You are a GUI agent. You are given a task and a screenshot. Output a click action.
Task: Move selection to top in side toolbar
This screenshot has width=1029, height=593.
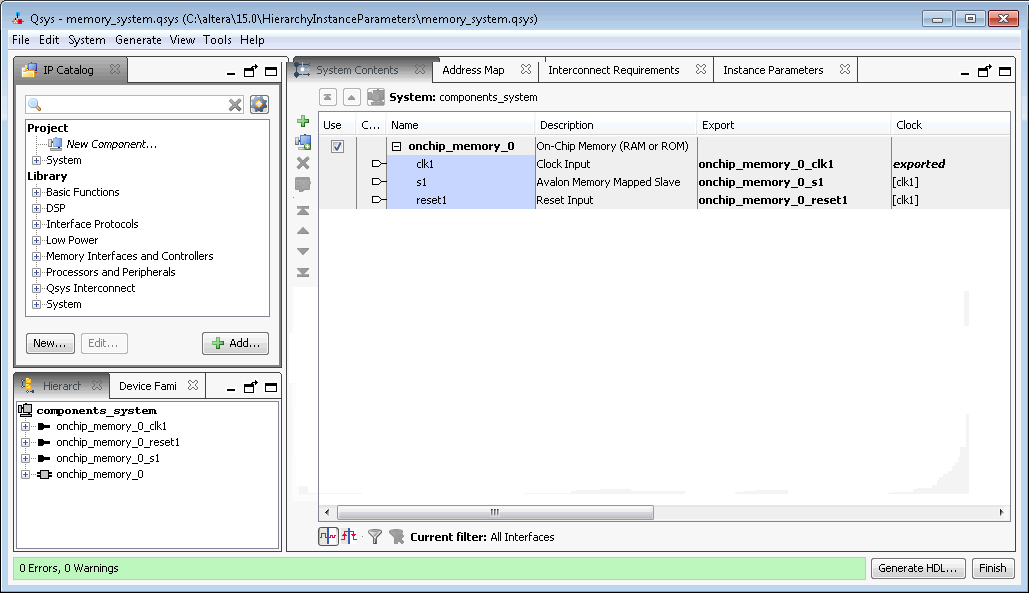coord(303,211)
